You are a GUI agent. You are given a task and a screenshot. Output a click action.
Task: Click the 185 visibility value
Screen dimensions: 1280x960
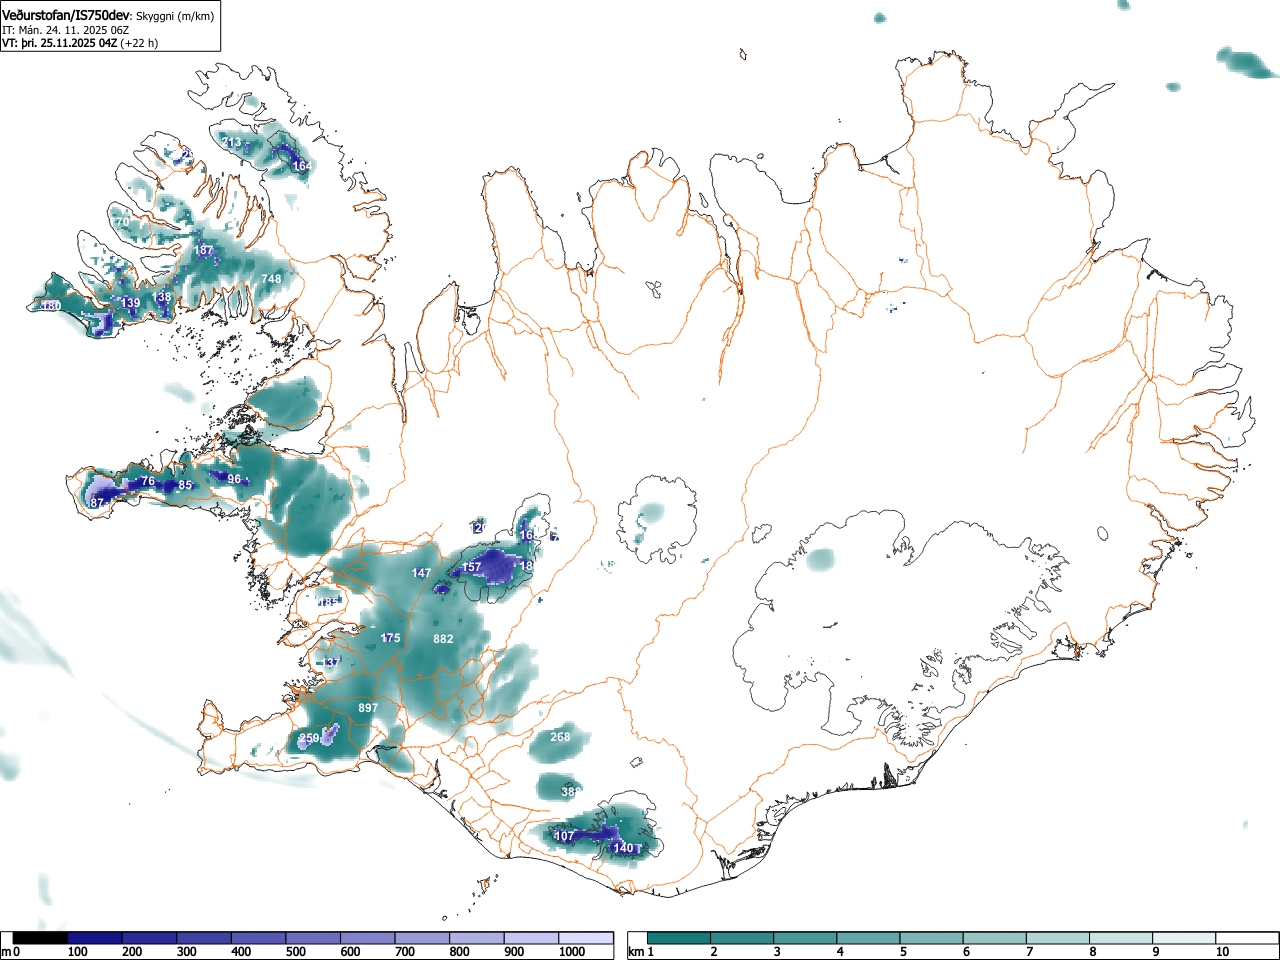(329, 603)
